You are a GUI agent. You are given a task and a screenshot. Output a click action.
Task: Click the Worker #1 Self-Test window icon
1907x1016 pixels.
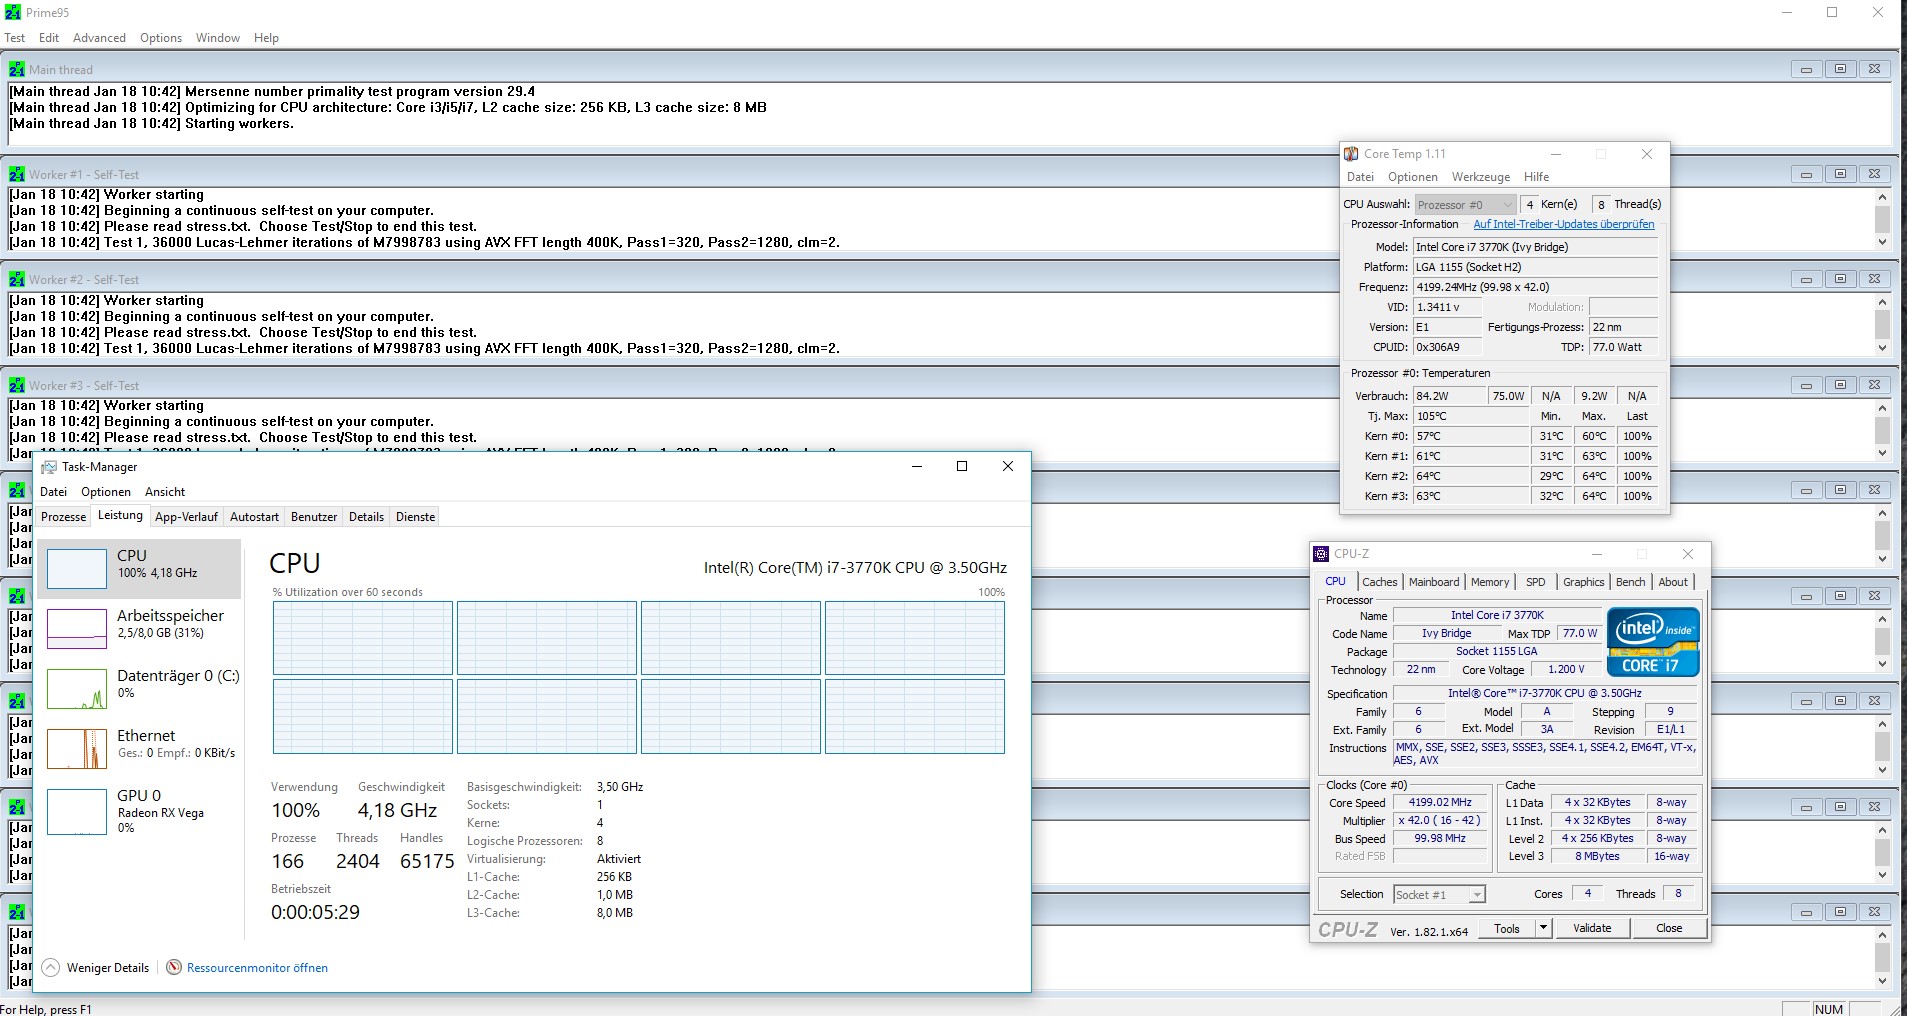17,174
